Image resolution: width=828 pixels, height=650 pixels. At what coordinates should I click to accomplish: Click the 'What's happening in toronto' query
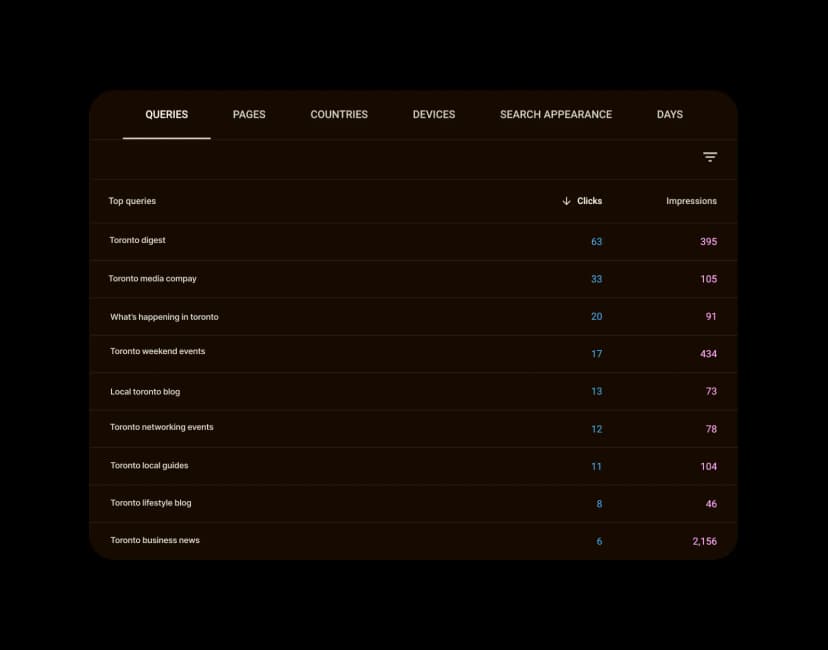[164, 316]
